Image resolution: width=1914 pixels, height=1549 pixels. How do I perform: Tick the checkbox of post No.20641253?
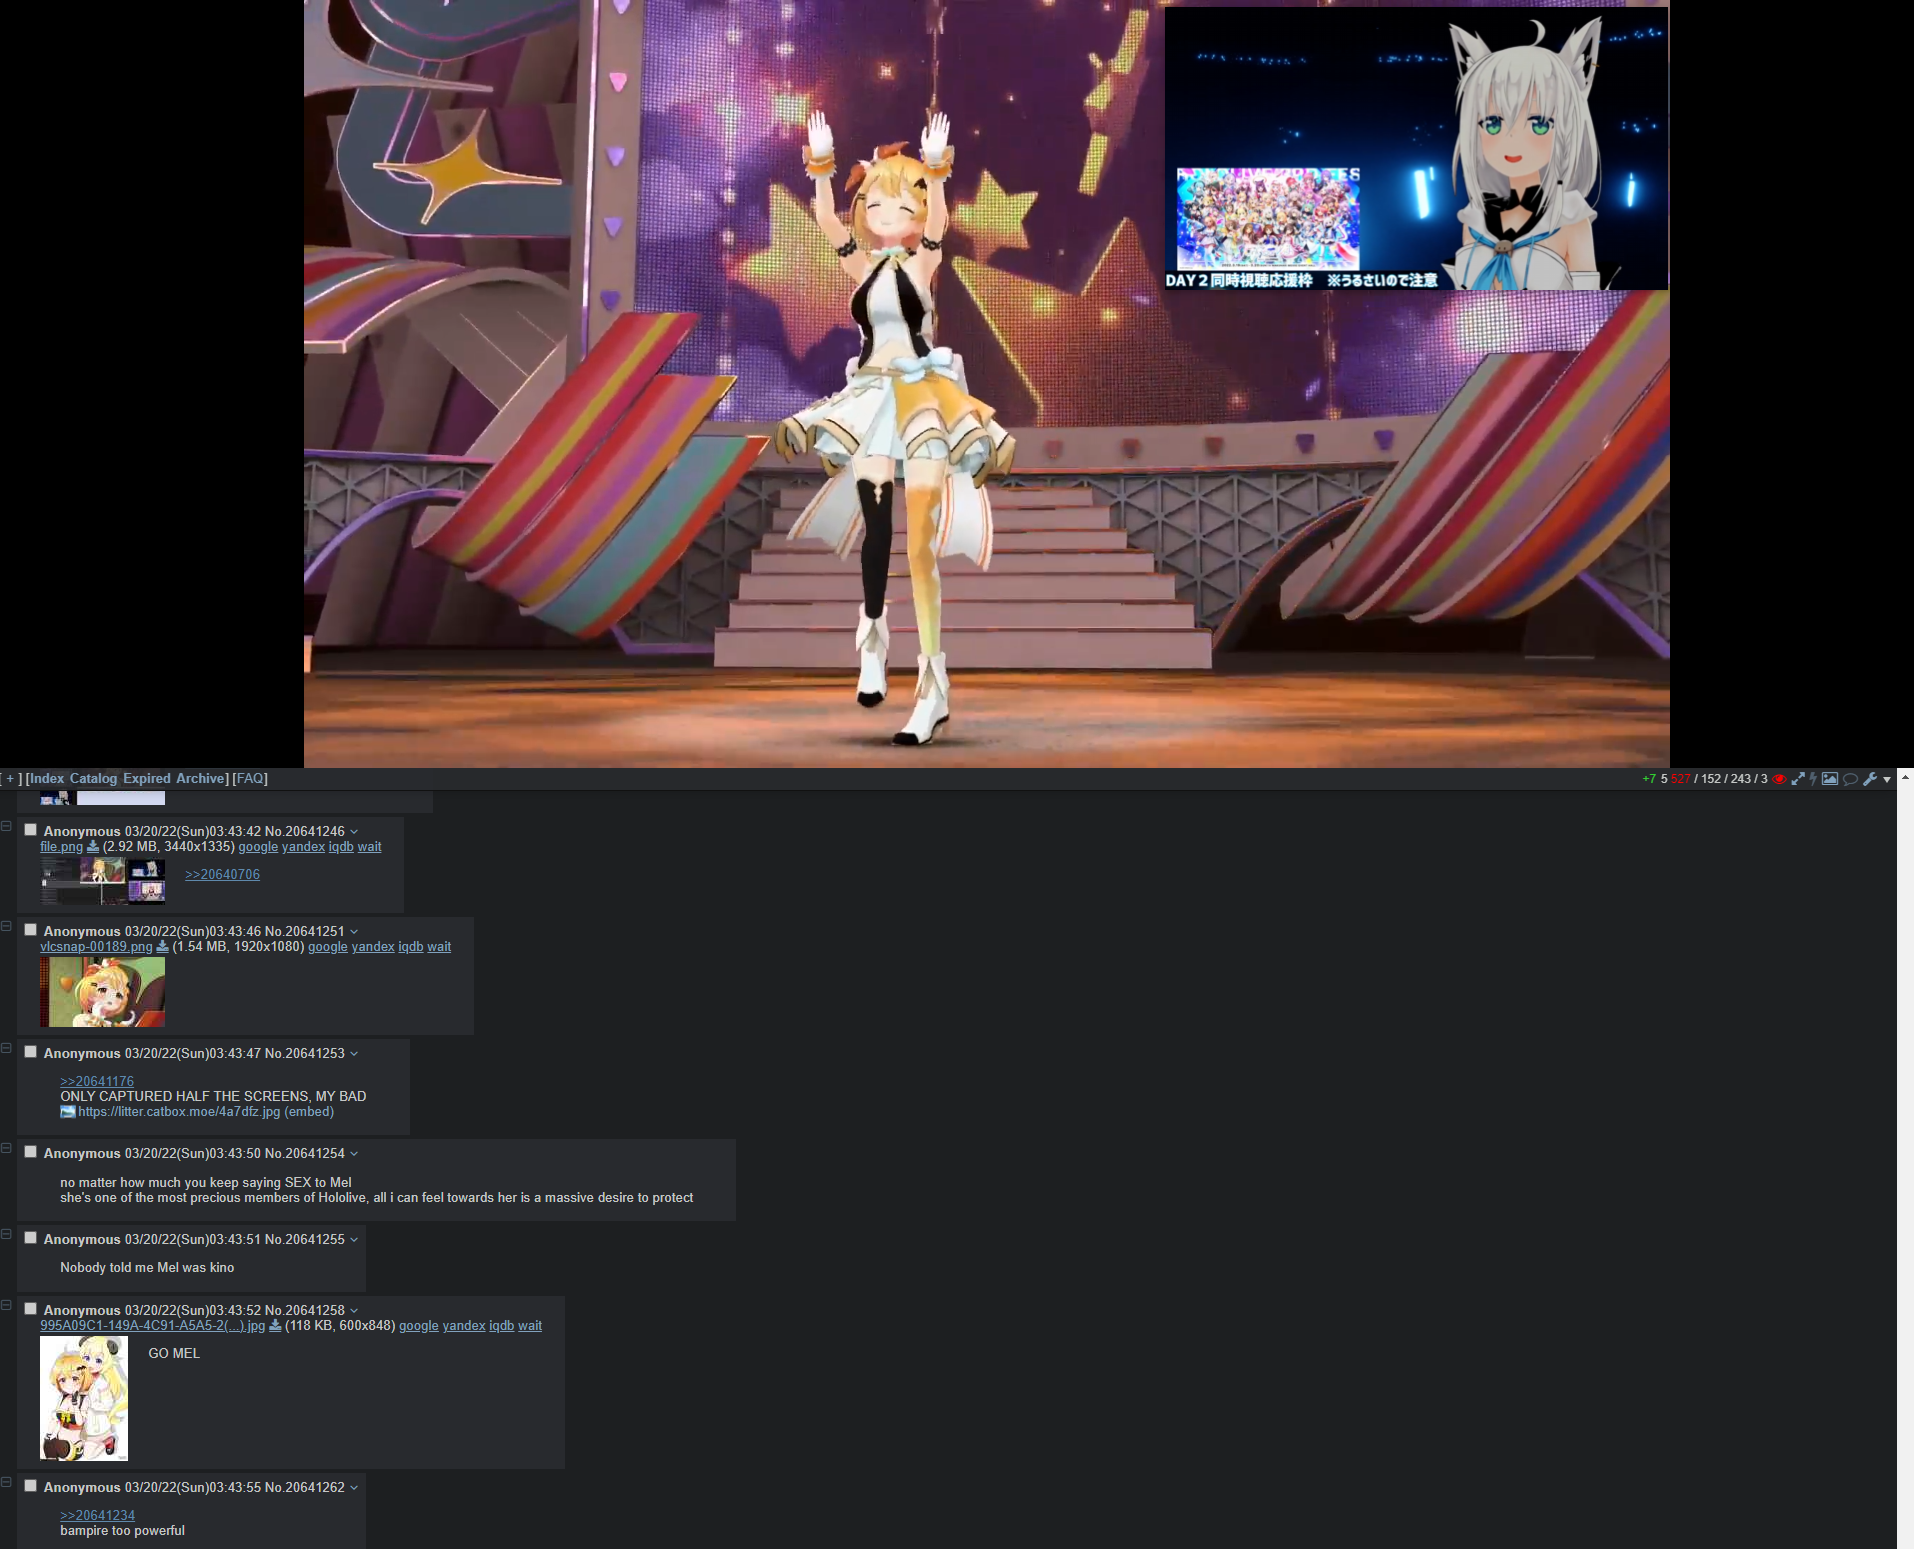31,1052
